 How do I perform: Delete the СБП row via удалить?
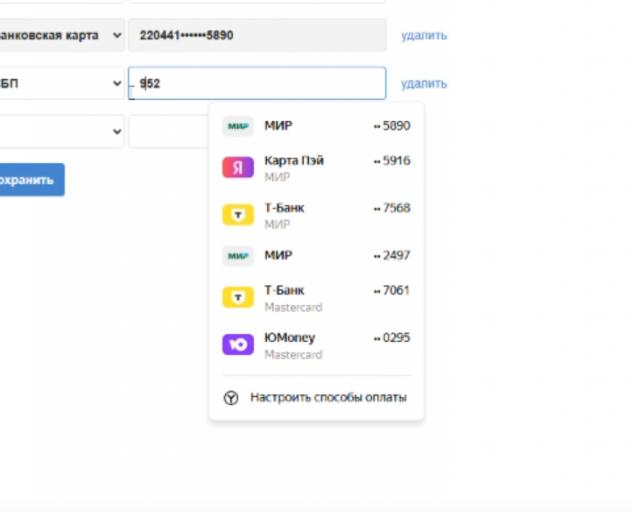pyautogui.click(x=424, y=84)
